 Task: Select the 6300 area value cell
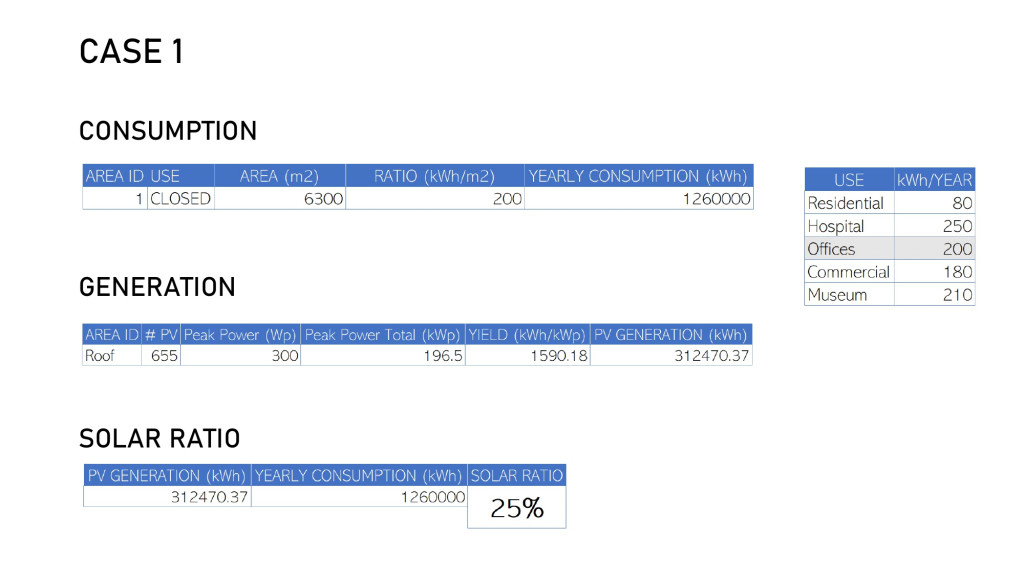[280, 199]
